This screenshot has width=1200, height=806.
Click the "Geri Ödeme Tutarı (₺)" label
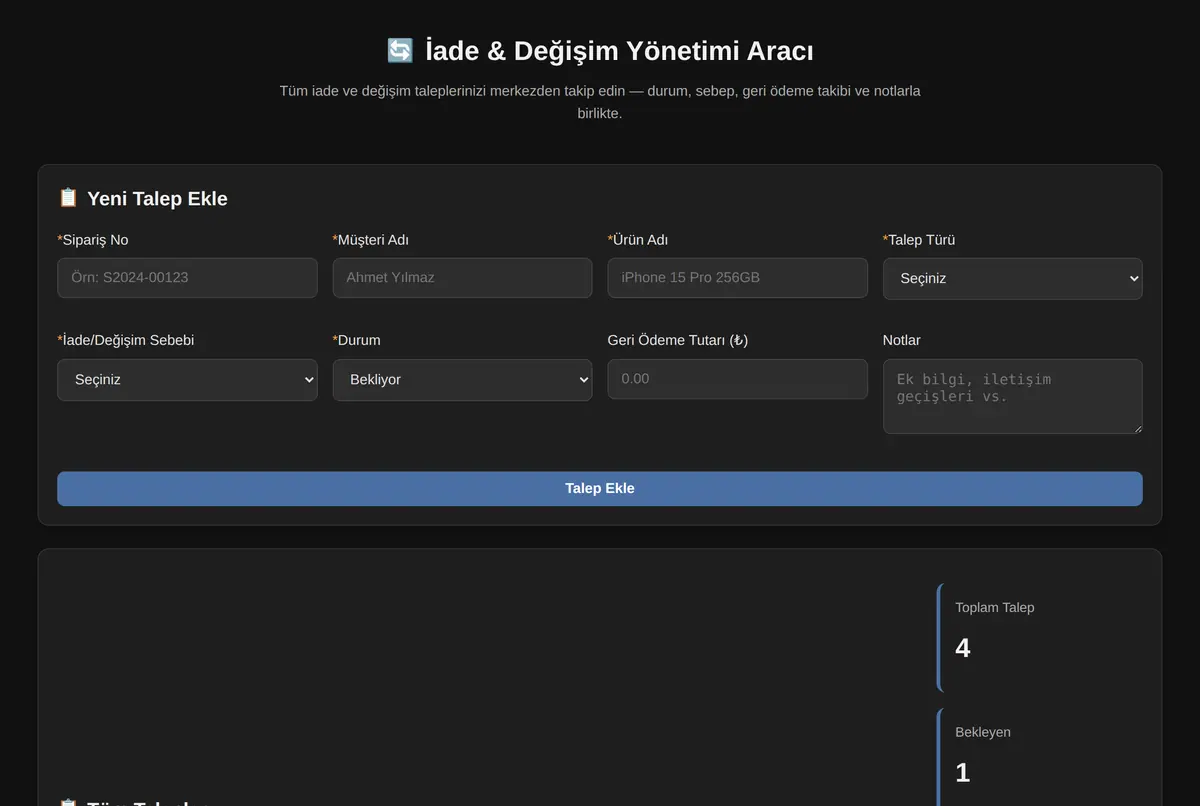tap(678, 340)
